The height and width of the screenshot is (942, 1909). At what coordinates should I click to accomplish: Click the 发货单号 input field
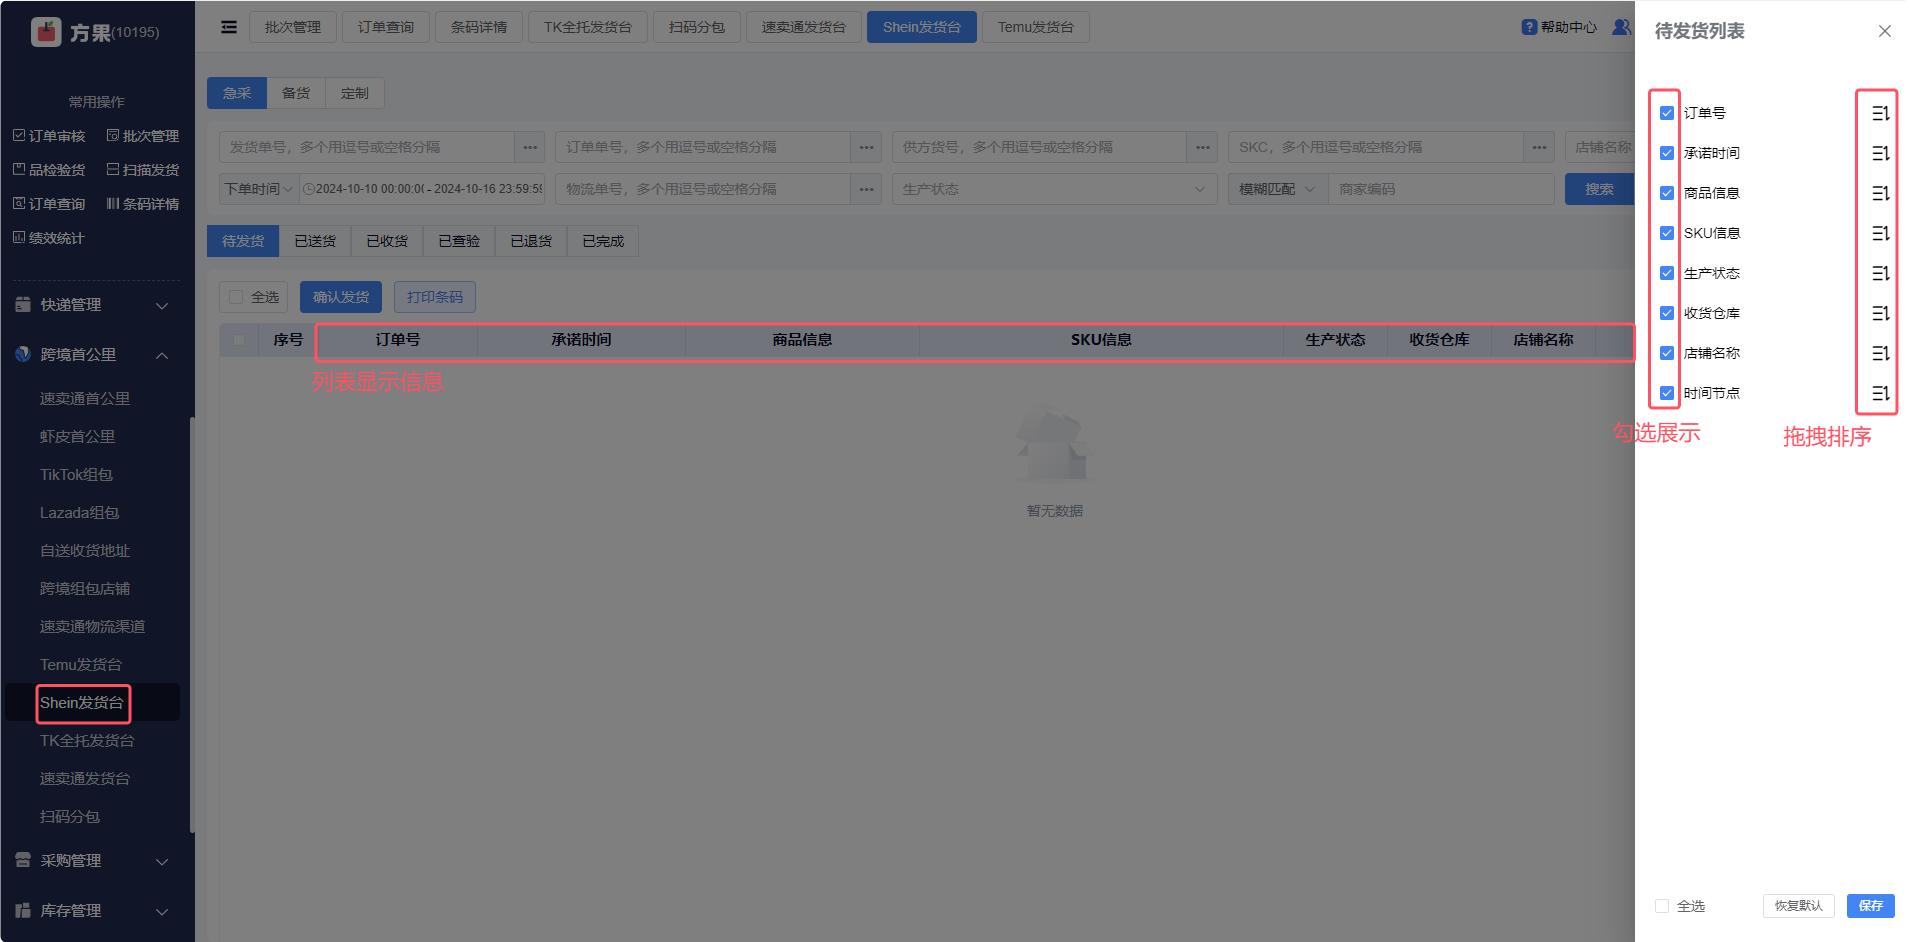367,147
